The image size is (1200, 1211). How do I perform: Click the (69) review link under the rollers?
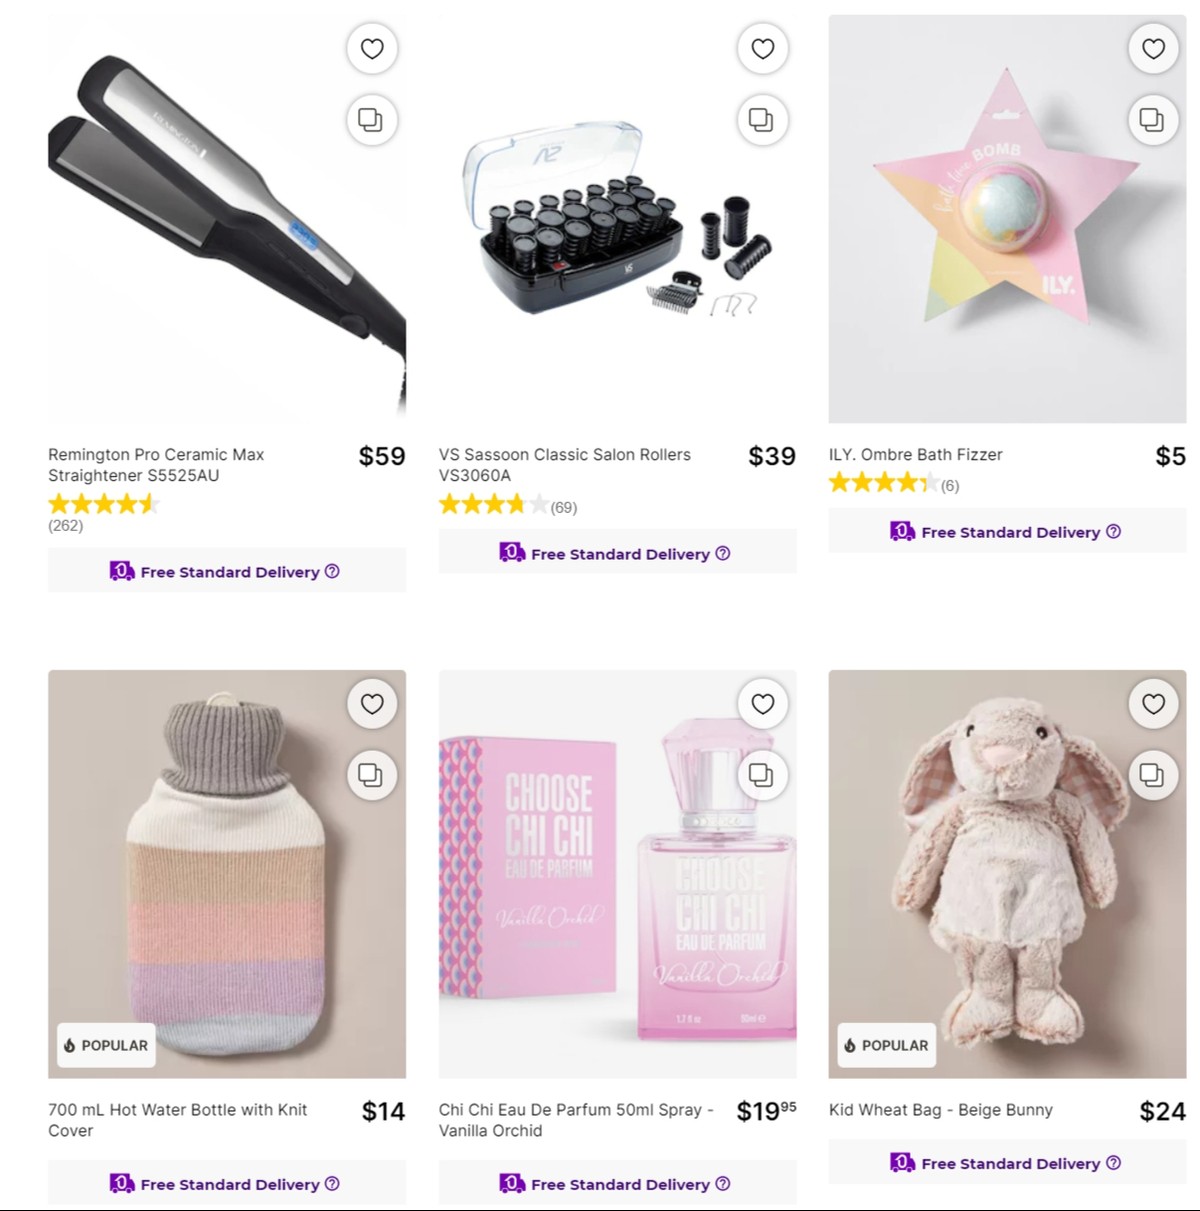[563, 506]
